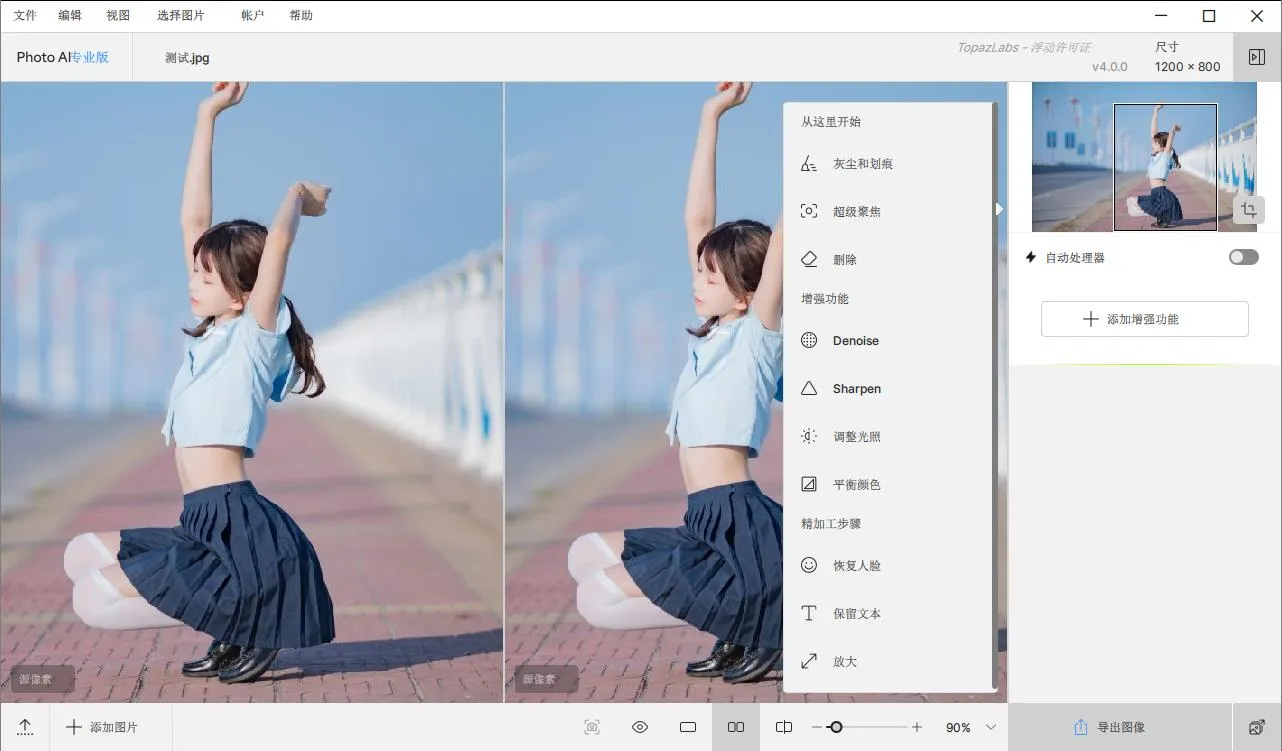
Task: Collapse the enhancement list with the arrow
Action: (x=998, y=209)
